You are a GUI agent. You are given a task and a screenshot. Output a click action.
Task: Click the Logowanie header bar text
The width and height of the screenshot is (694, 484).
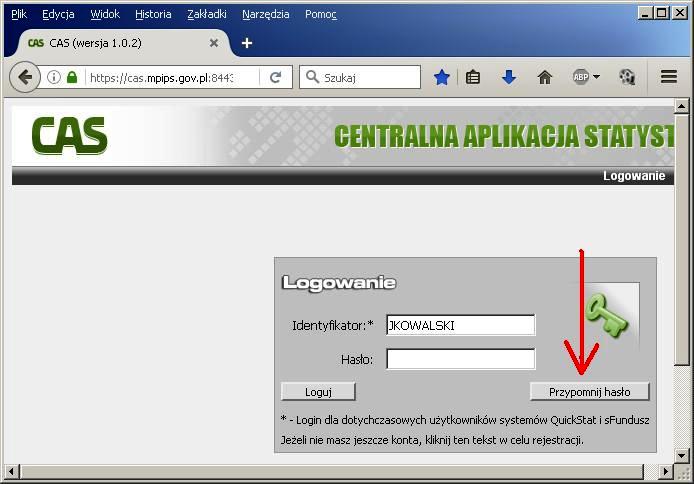tap(634, 176)
